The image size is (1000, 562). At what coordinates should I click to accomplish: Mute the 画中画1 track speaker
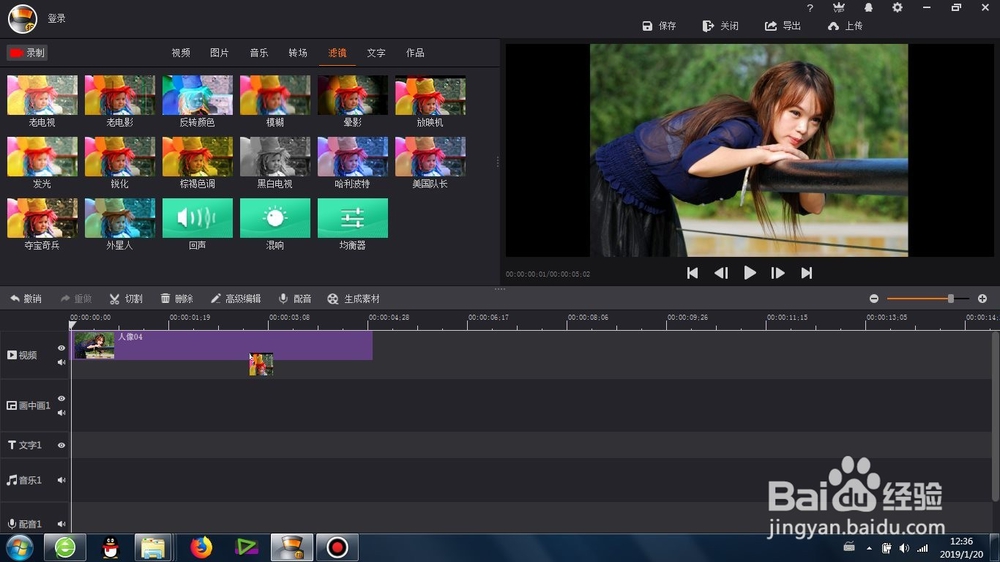coord(61,413)
